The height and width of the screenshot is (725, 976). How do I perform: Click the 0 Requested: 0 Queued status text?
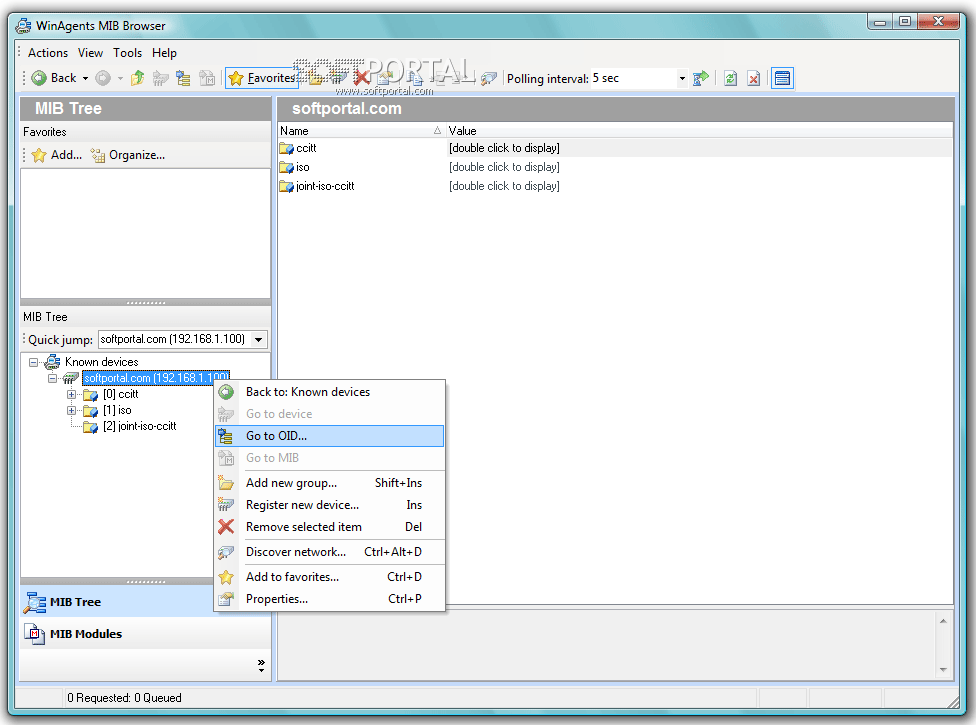tap(124, 698)
